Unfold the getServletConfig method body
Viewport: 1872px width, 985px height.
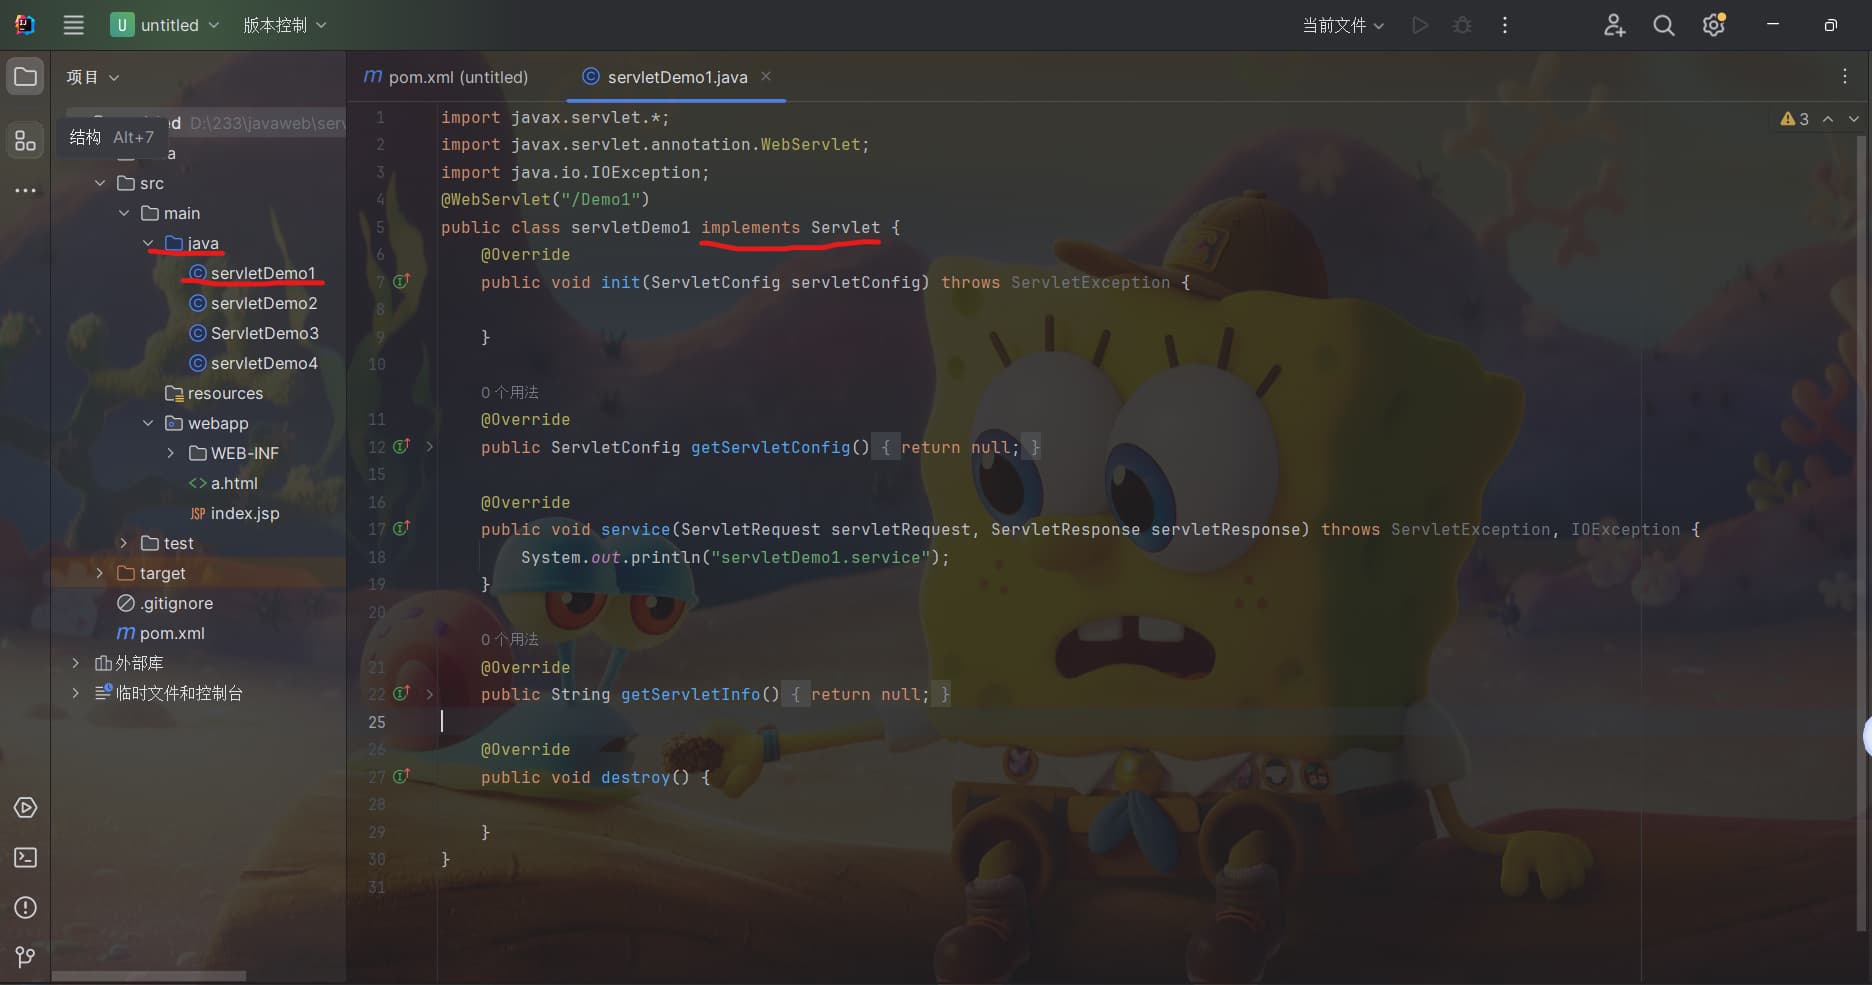coord(430,447)
